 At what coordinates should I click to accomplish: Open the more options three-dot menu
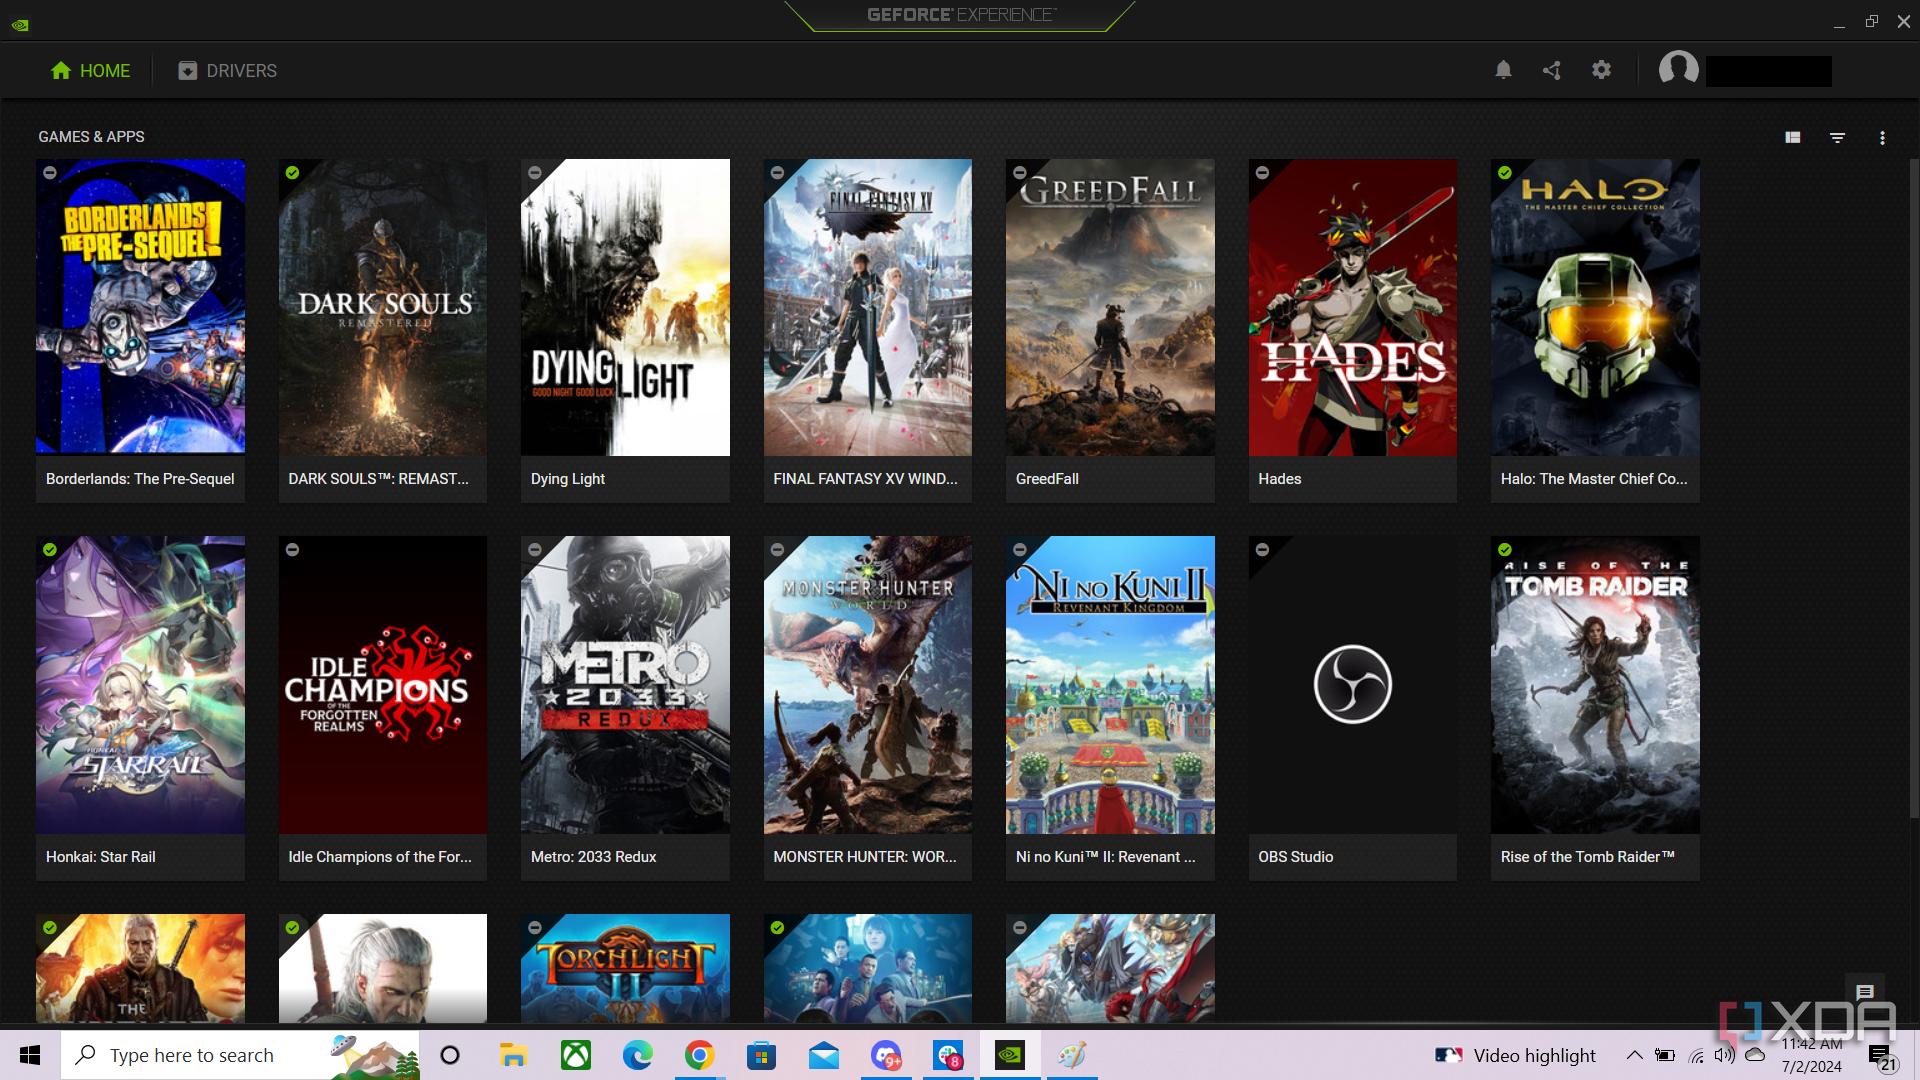pyautogui.click(x=1882, y=138)
